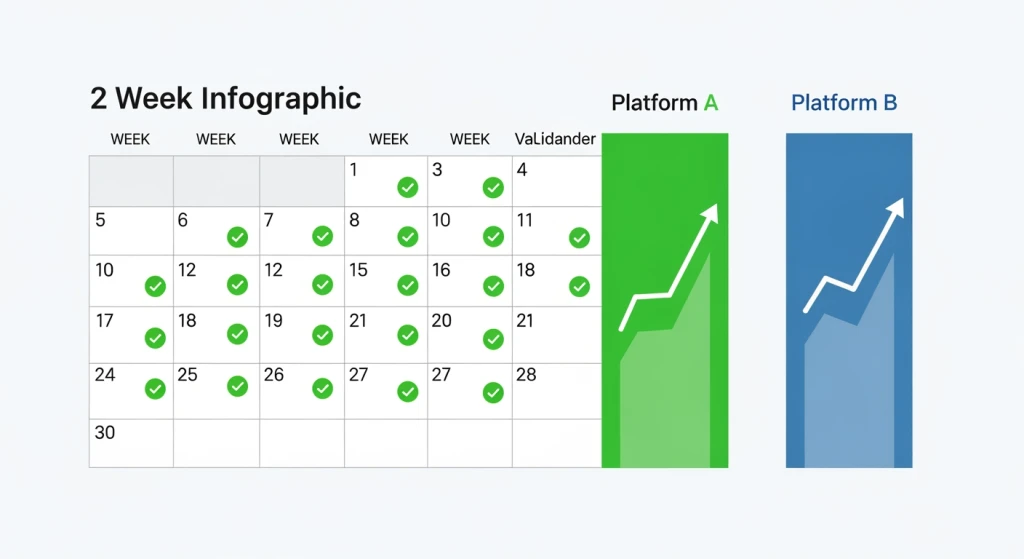
Task: Click the 2 Week Infographic title
Action: (225, 99)
